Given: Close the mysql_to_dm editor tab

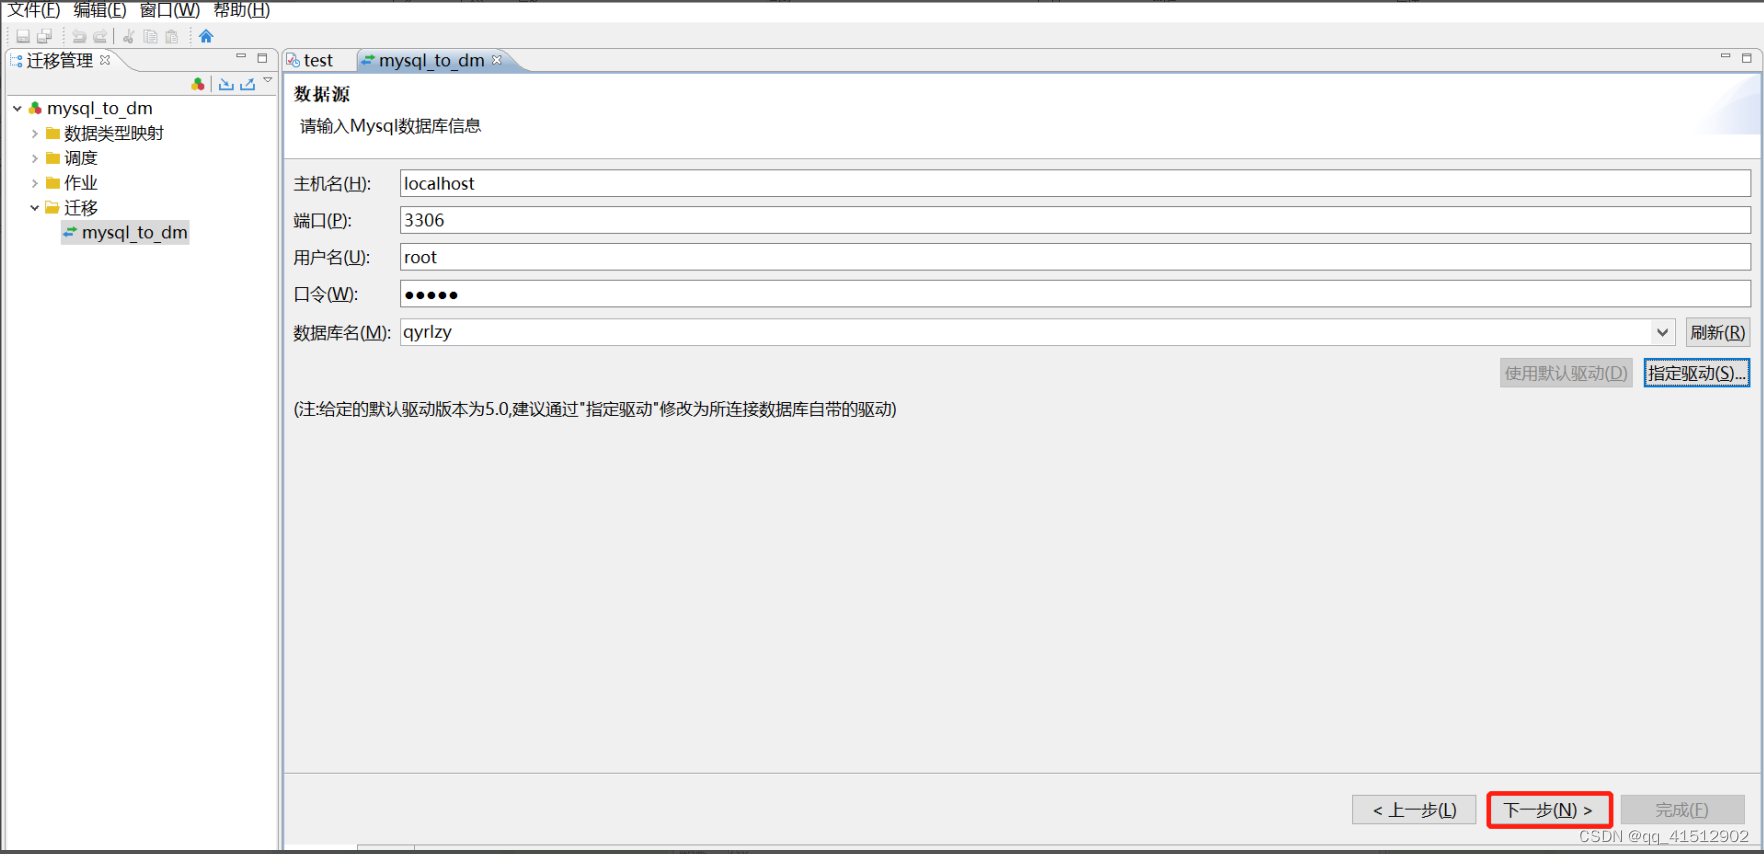Looking at the screenshot, I should click(x=497, y=60).
